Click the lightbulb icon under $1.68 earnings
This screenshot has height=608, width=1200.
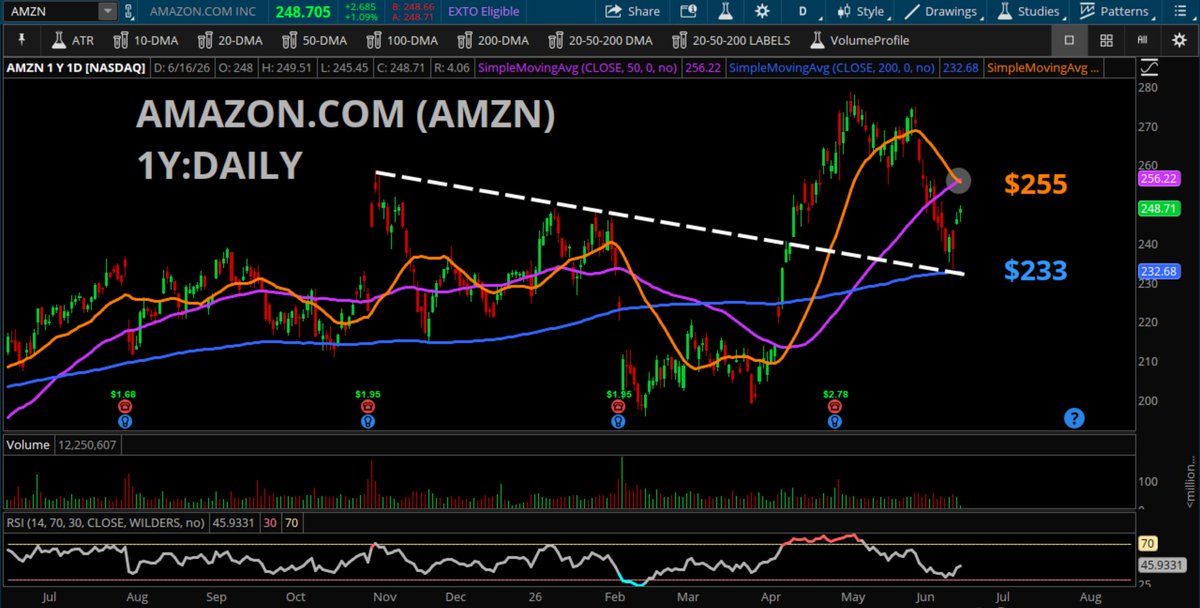[124, 421]
